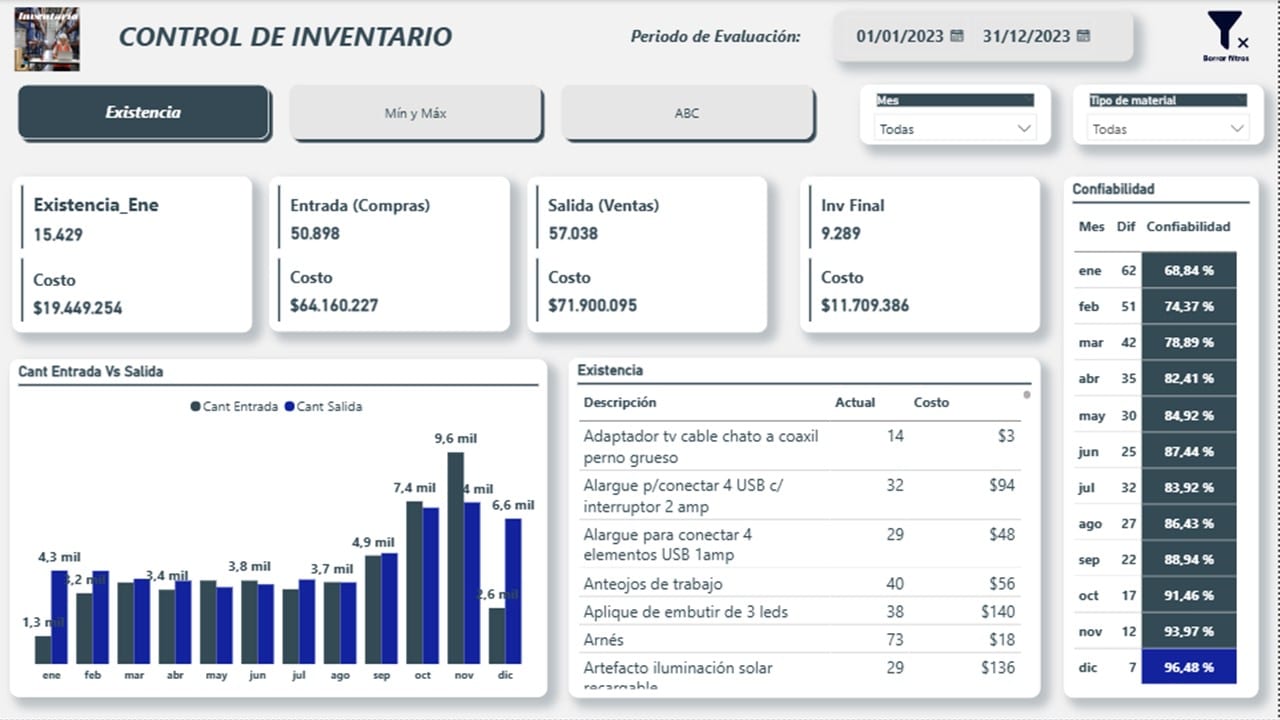Select the highlighted dic 96,48 % confiabilidad cell

click(x=1188, y=667)
